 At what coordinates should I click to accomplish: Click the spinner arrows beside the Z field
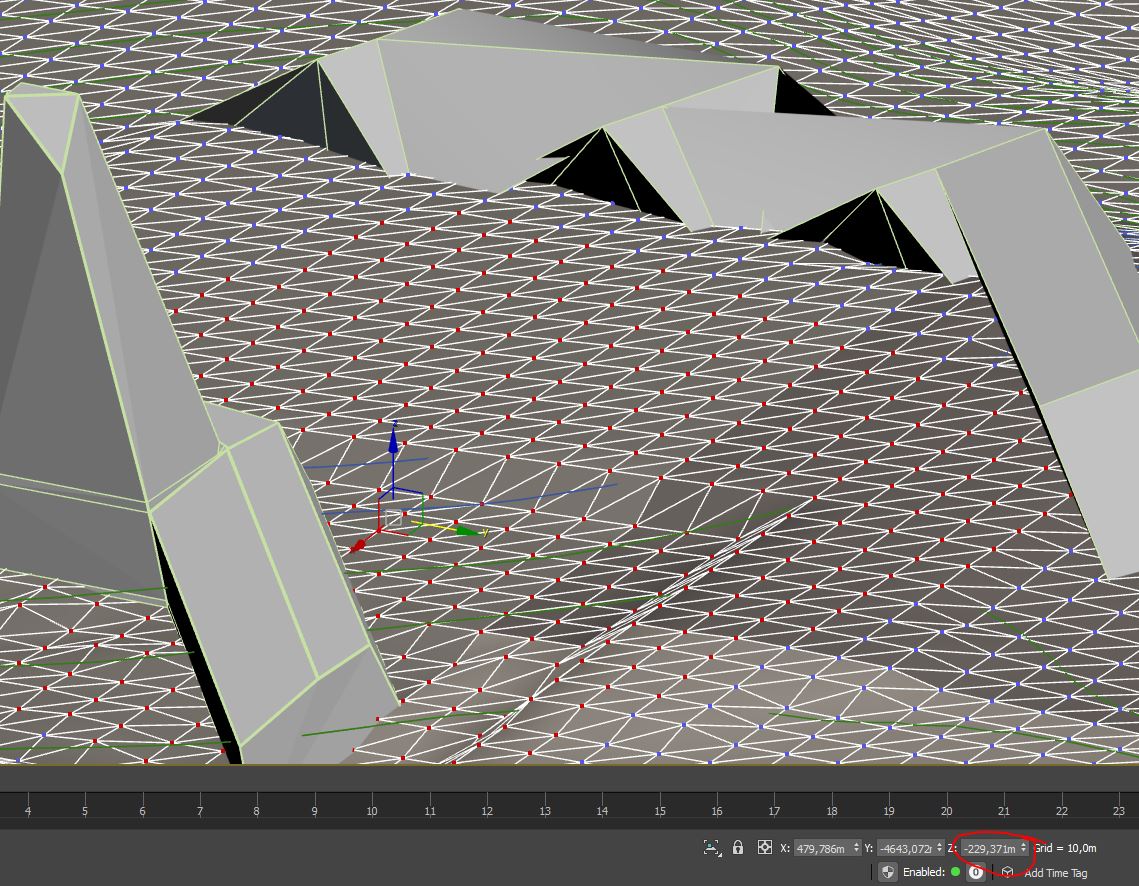tap(1023, 848)
